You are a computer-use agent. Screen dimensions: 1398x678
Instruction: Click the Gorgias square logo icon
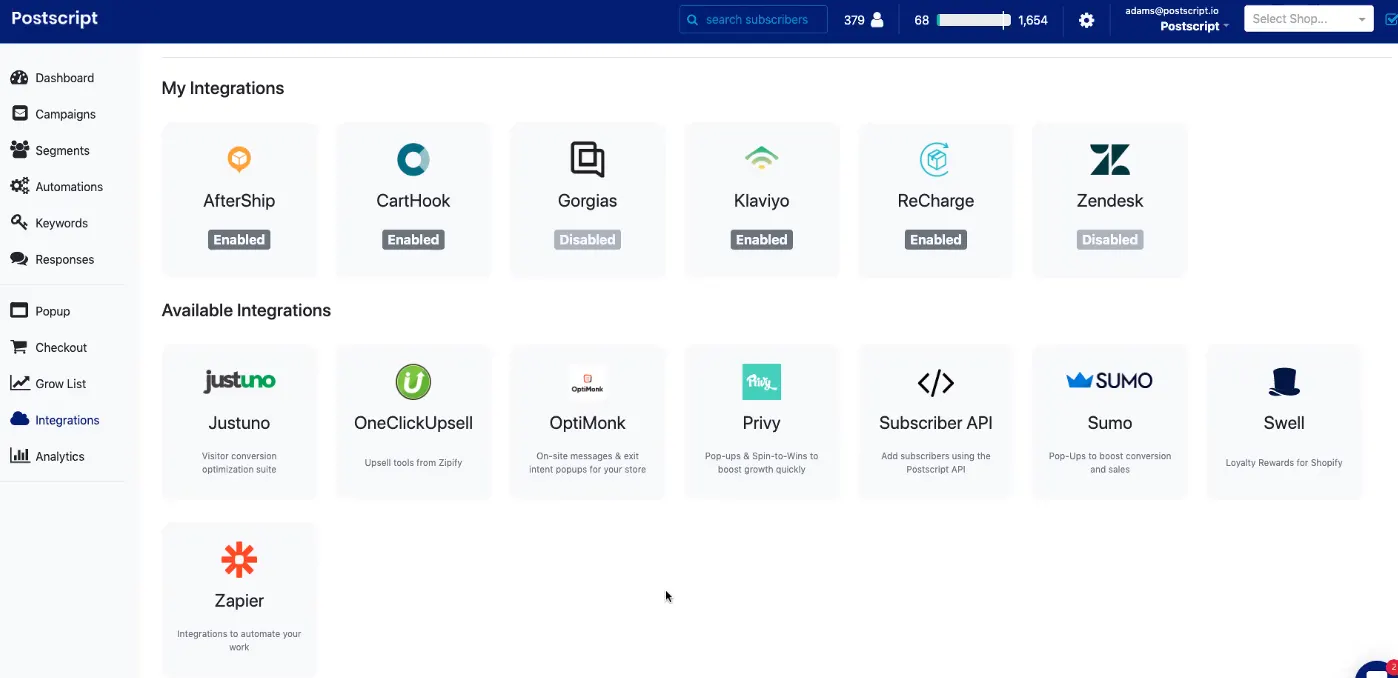tap(587, 159)
